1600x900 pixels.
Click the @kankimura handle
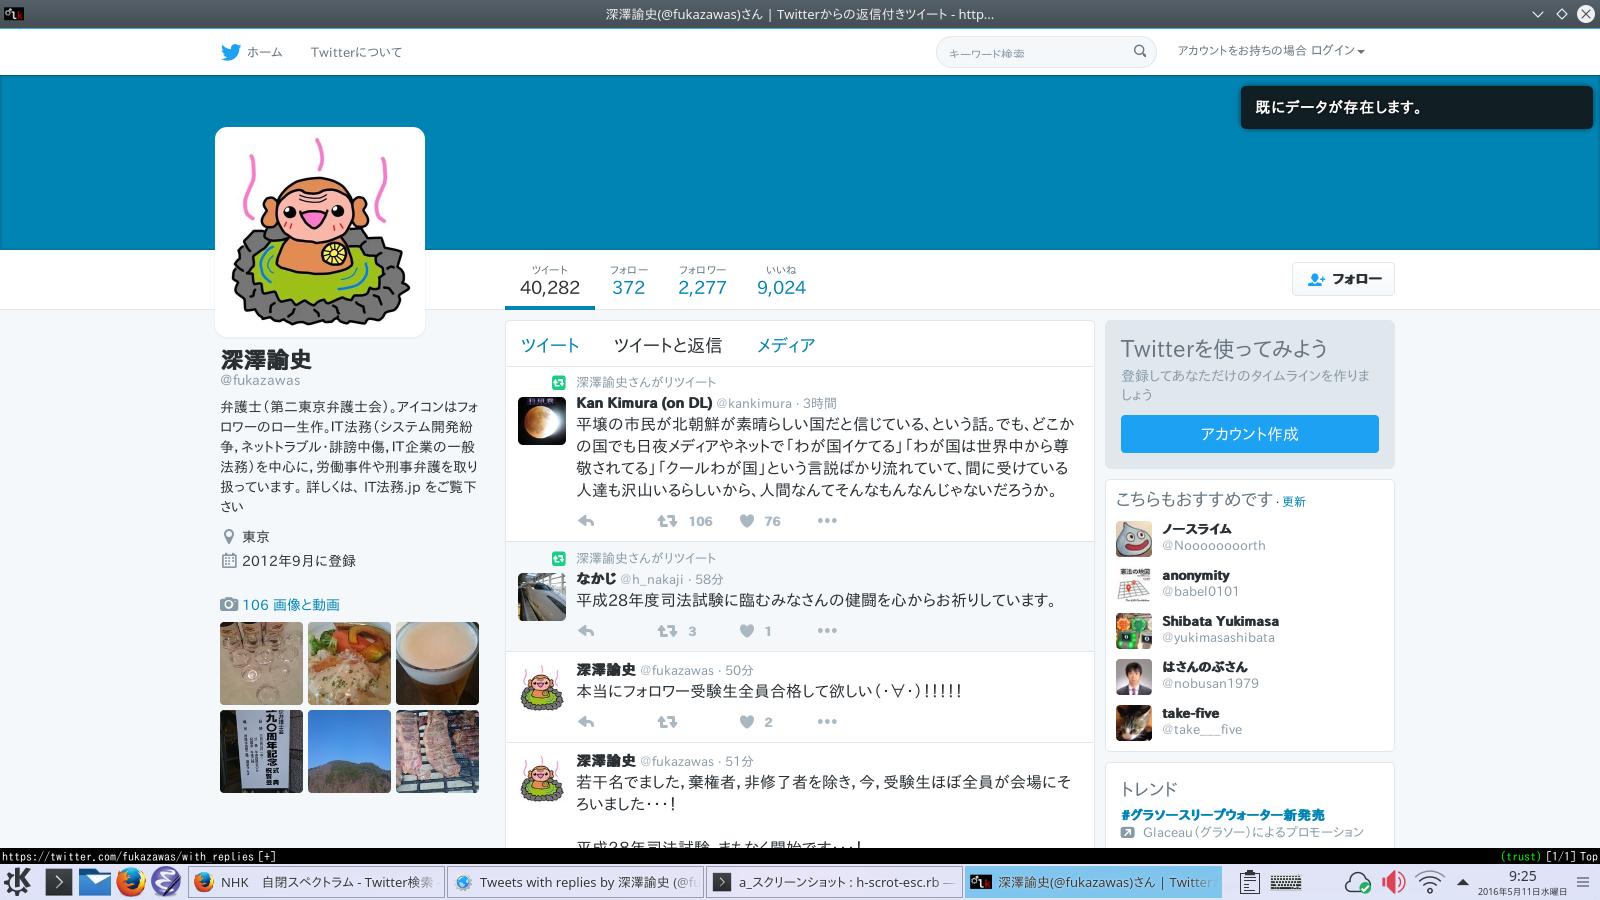[754, 404]
